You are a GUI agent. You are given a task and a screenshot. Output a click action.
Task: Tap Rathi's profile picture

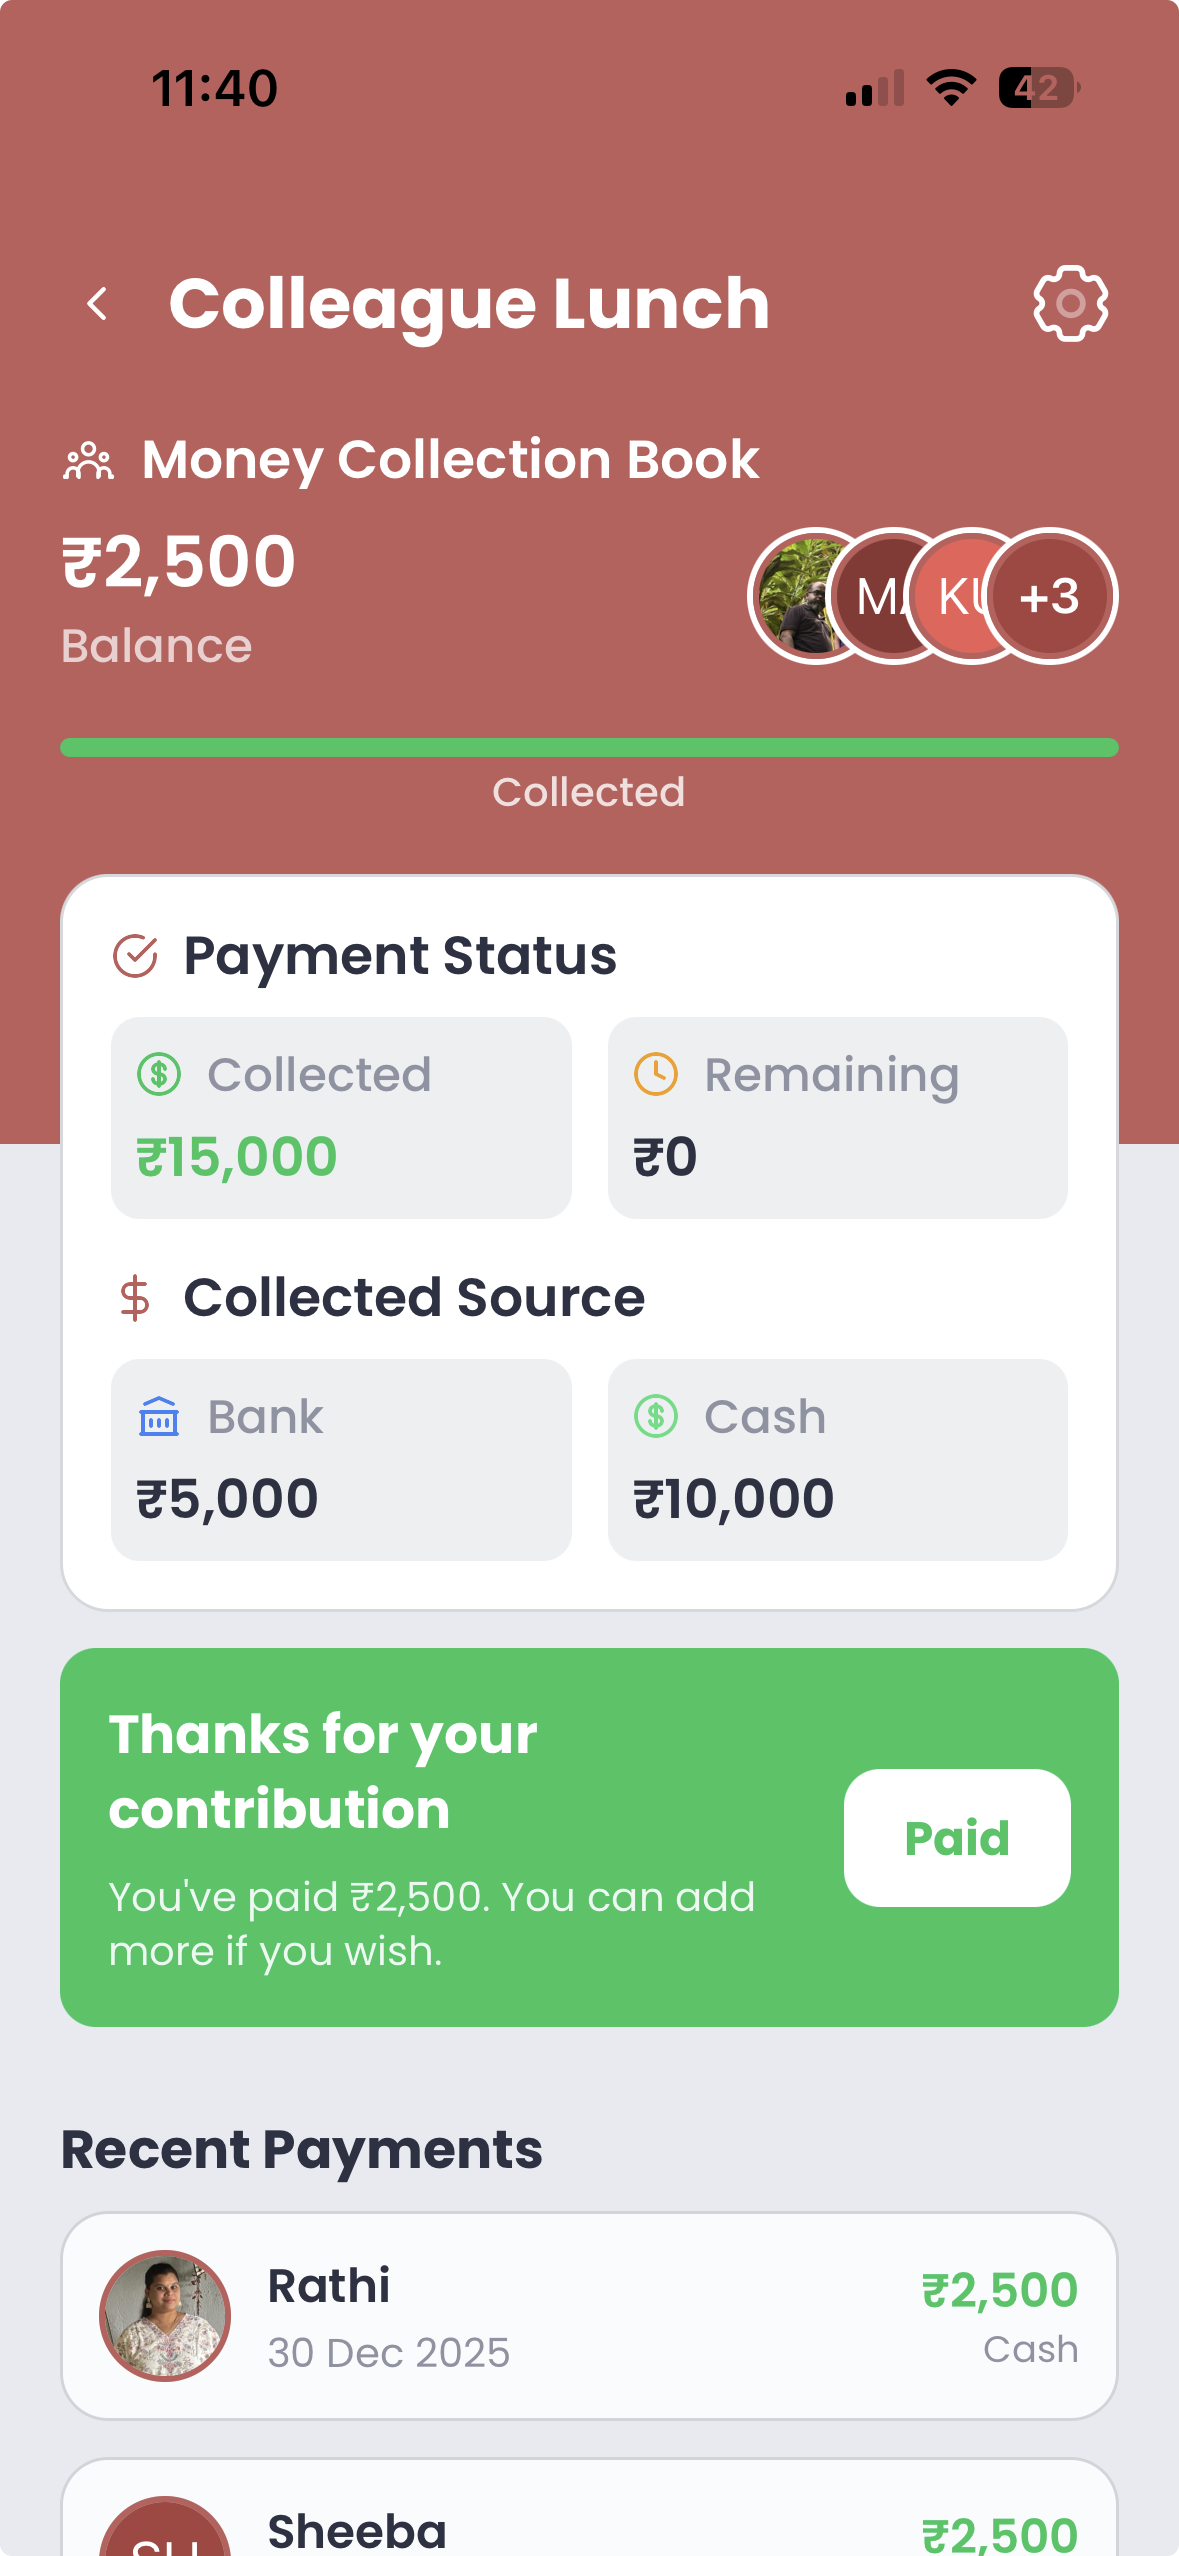(165, 2316)
